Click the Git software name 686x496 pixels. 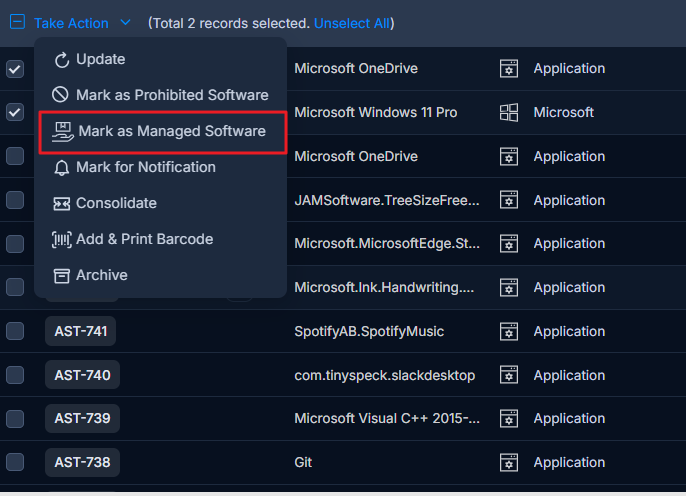pos(303,462)
